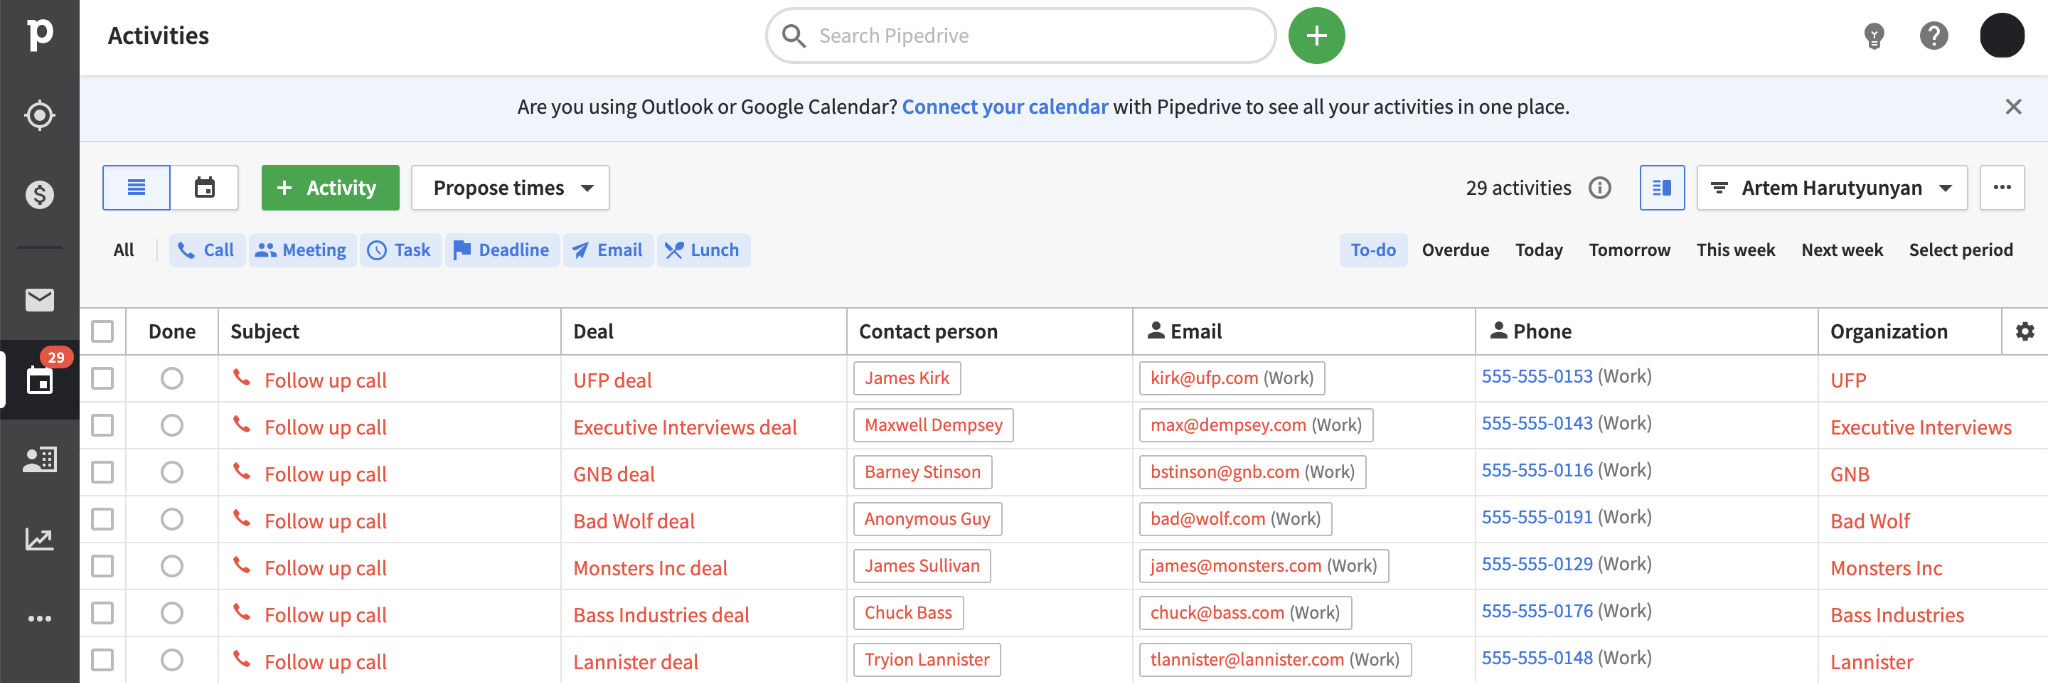This screenshot has width=2048, height=683.
Task: Click the green quick add plus button
Action: 1316,36
